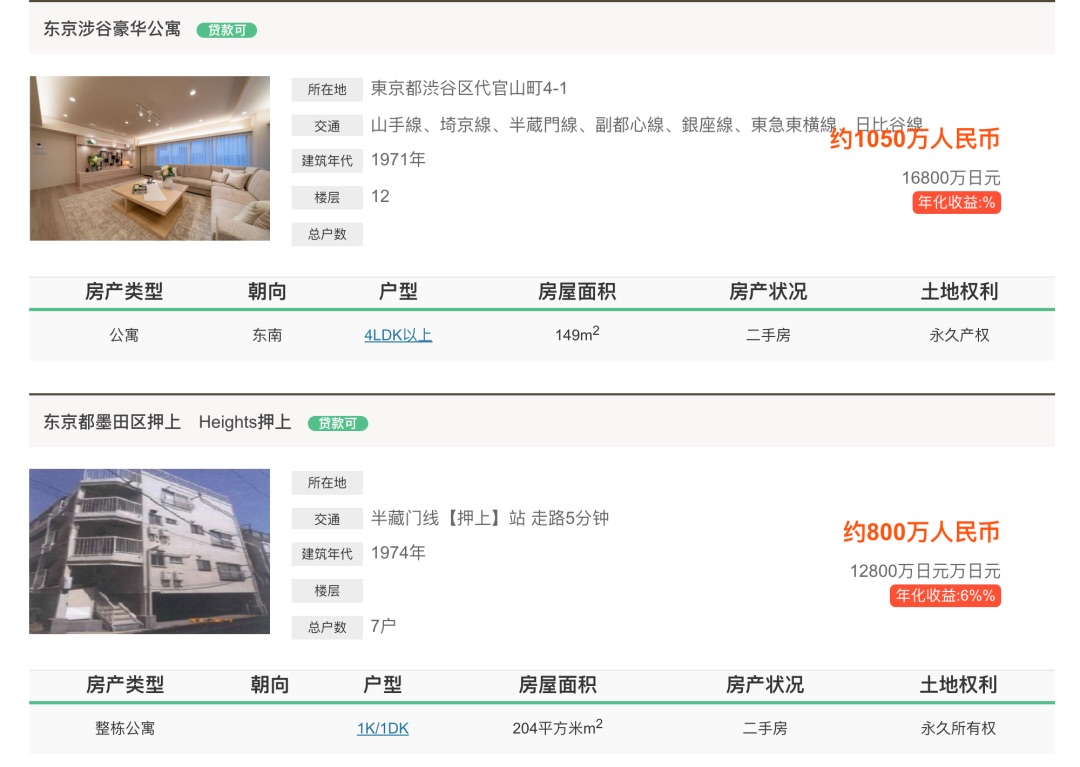The image size is (1080, 767).
Task: Select address 東京都渋谷区代官山町4-1
Action: pyautogui.click(x=469, y=88)
